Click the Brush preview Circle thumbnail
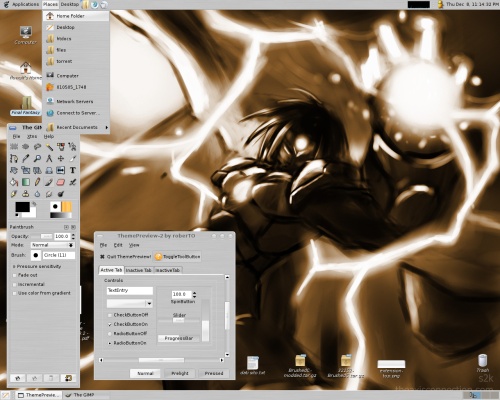The width and height of the screenshot is (500, 400). [36, 255]
